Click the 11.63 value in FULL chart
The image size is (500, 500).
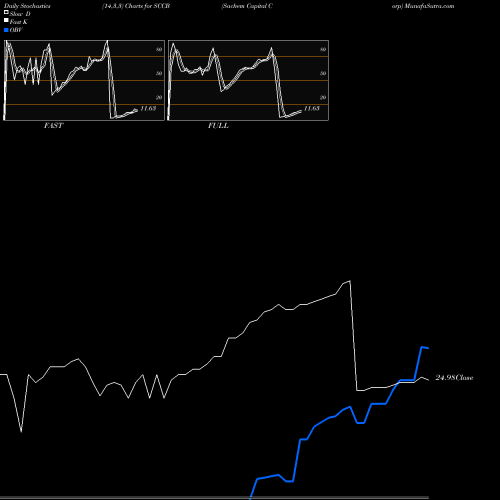pyautogui.click(x=312, y=108)
